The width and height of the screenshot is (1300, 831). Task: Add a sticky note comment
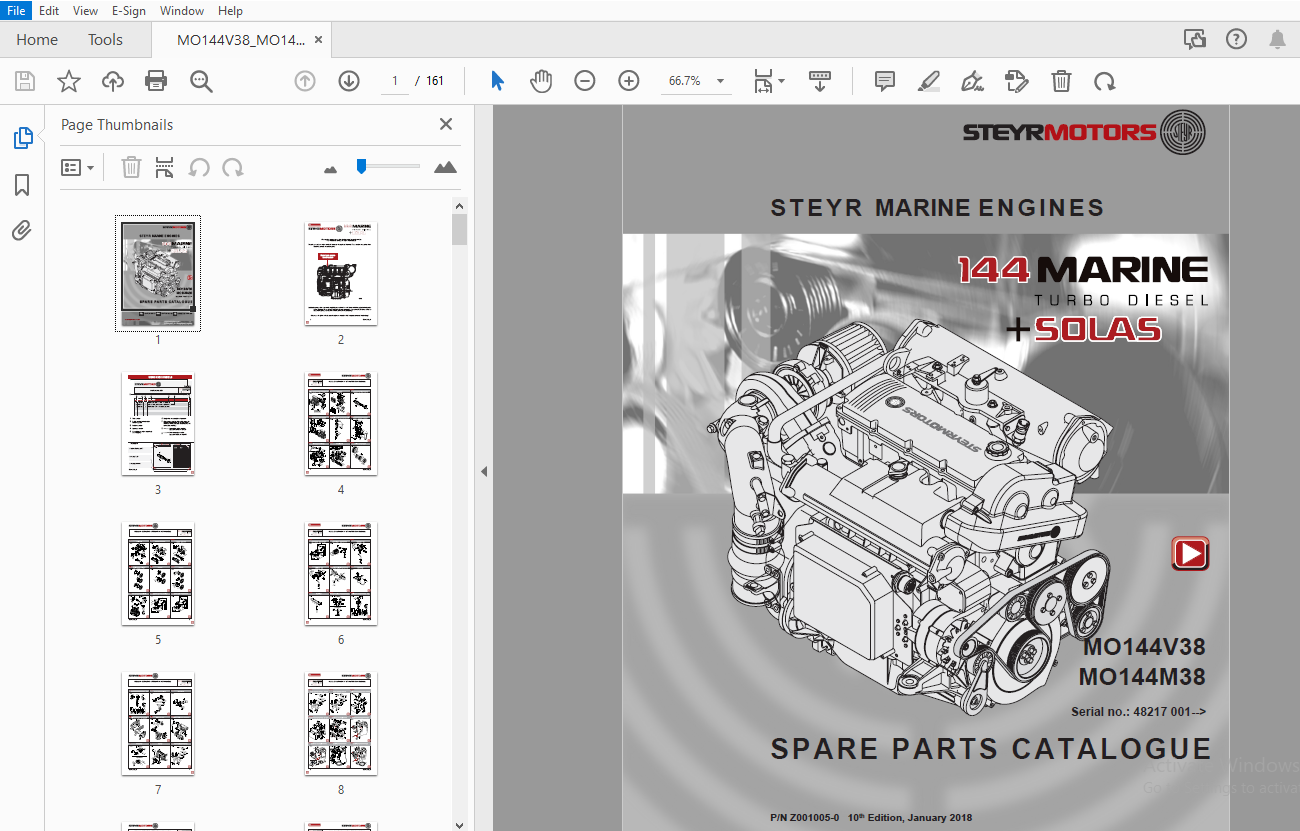[885, 81]
